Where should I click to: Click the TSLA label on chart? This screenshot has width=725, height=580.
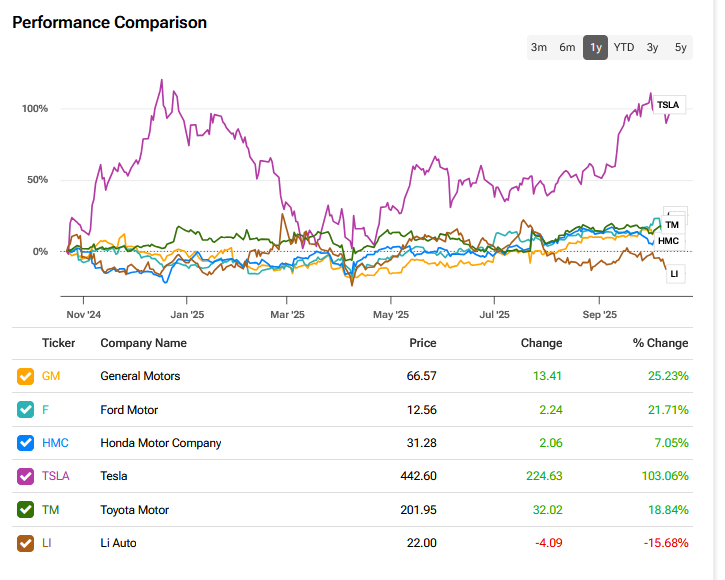667,104
